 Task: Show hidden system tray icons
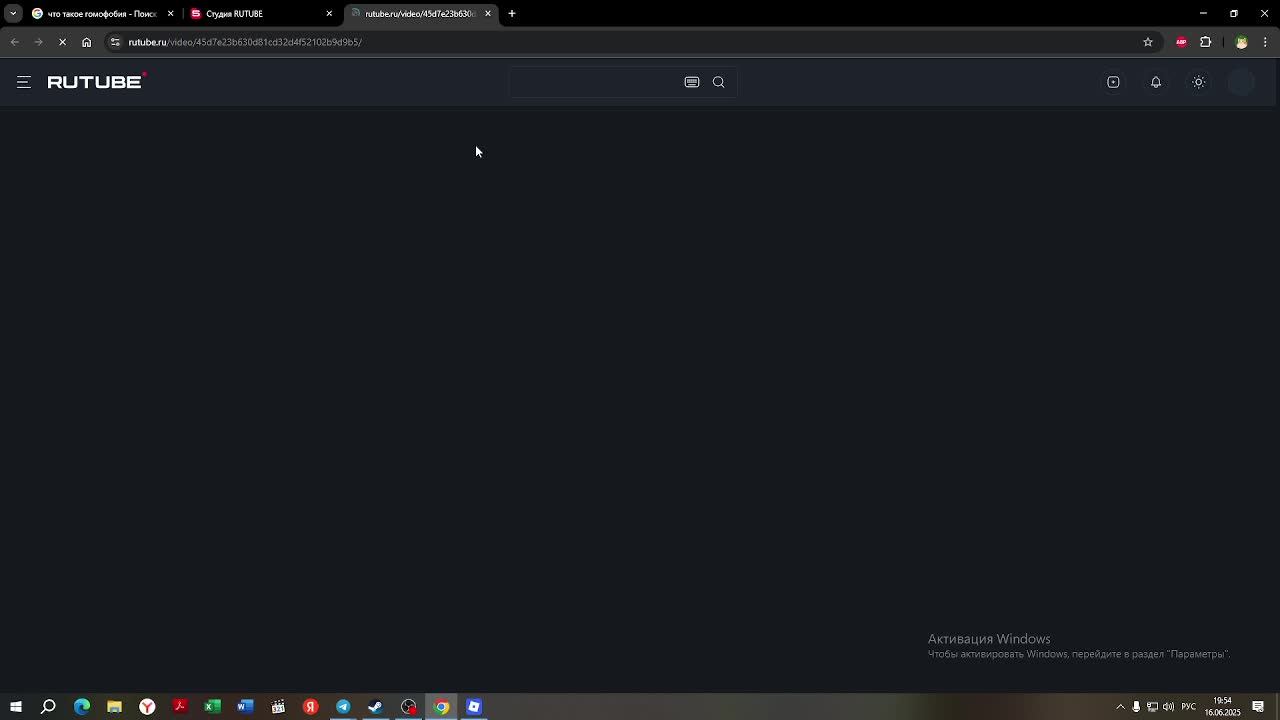(1120, 707)
